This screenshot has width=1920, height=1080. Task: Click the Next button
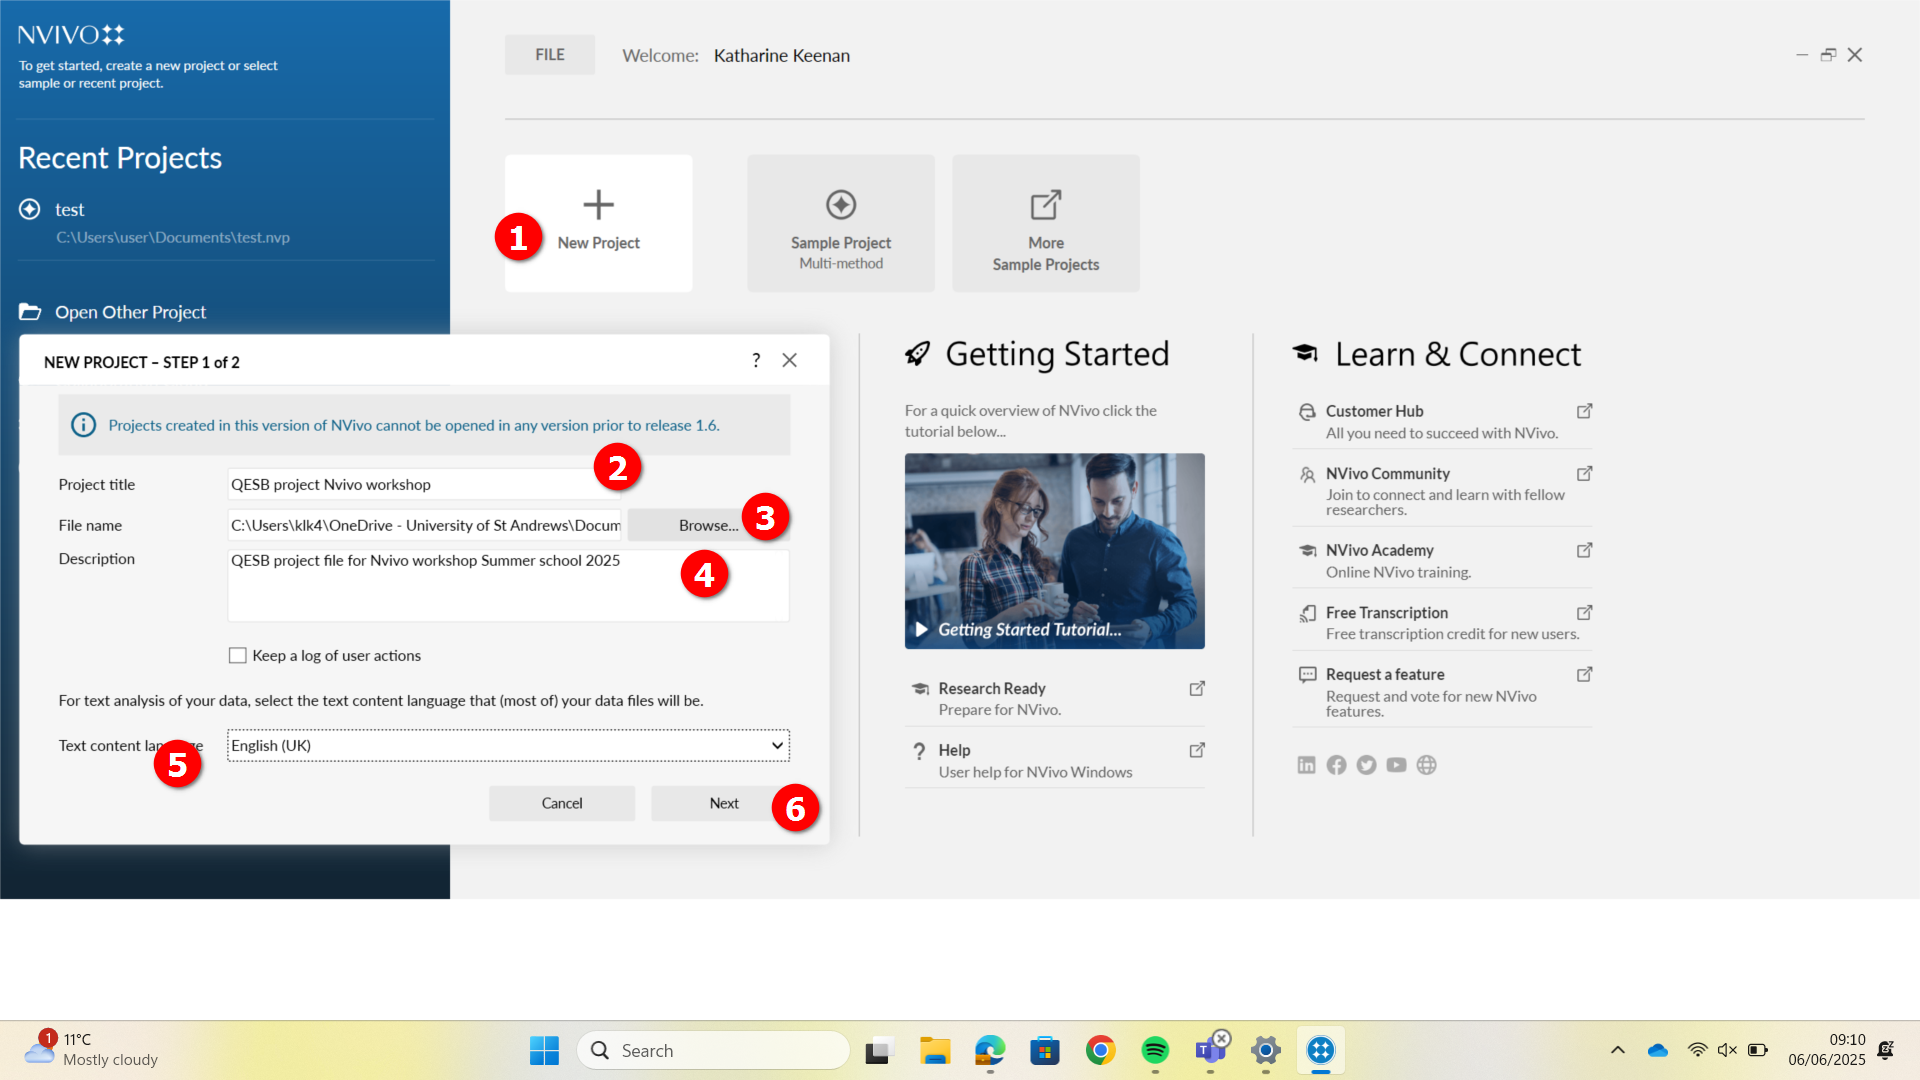712,804
